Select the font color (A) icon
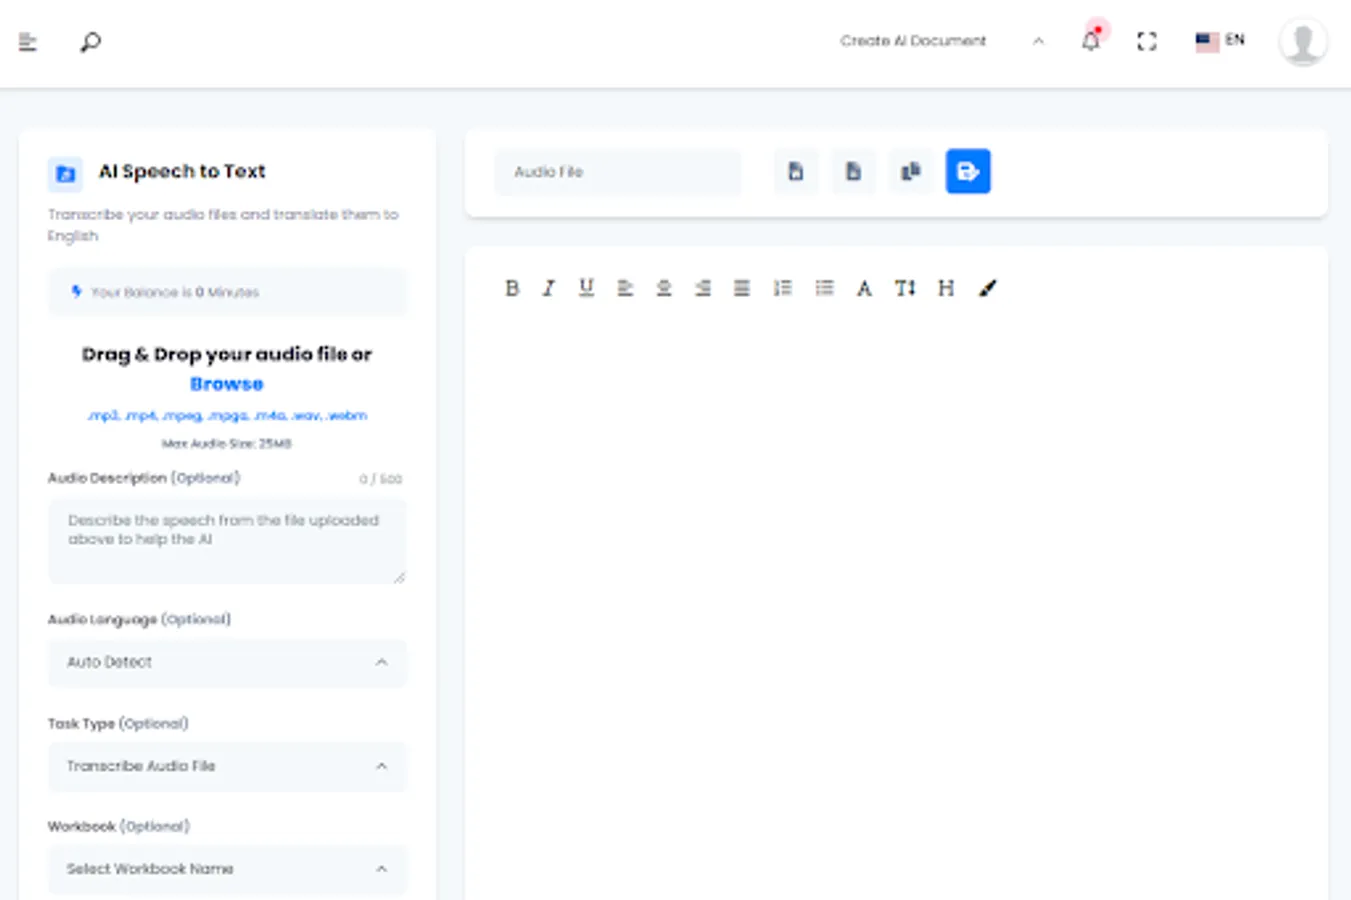 (863, 288)
